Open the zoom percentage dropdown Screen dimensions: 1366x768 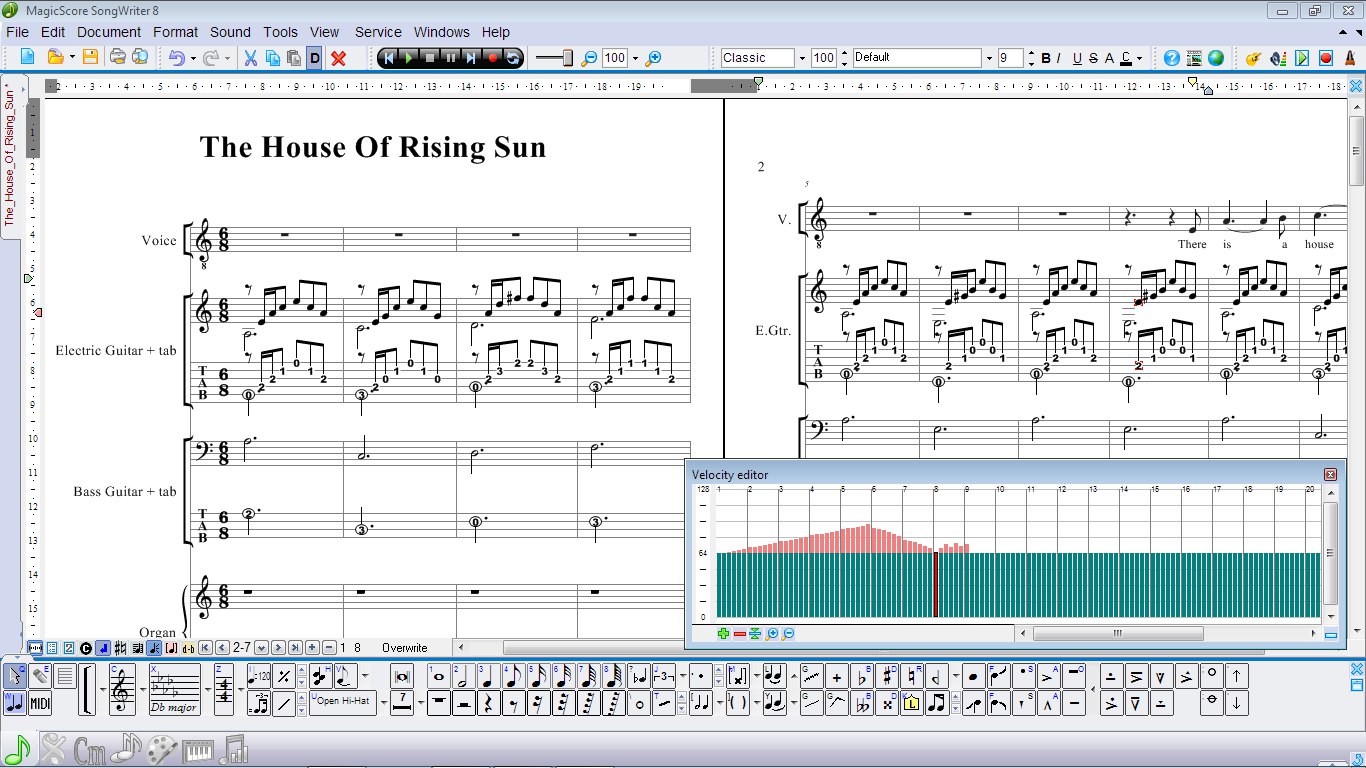pos(635,58)
